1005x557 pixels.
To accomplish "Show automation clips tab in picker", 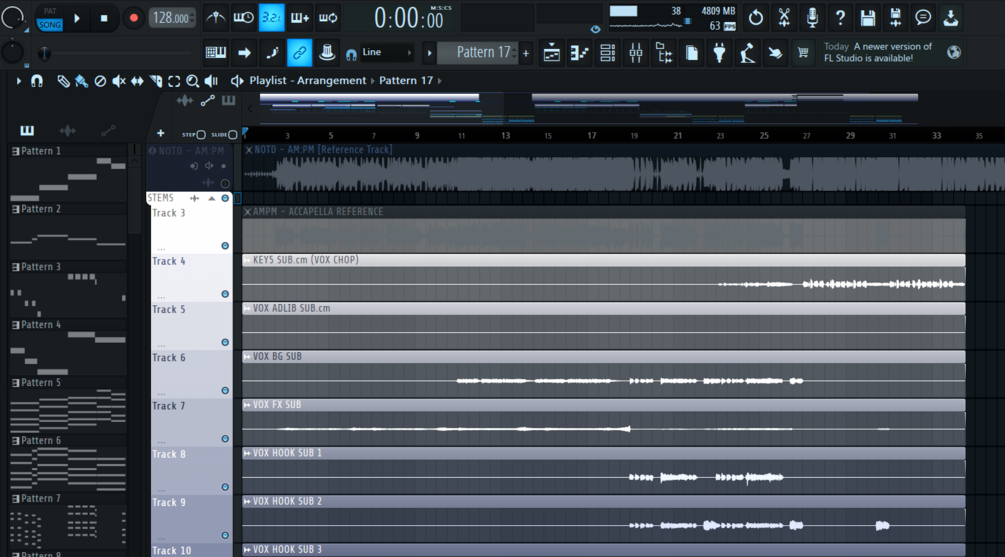I will point(108,131).
